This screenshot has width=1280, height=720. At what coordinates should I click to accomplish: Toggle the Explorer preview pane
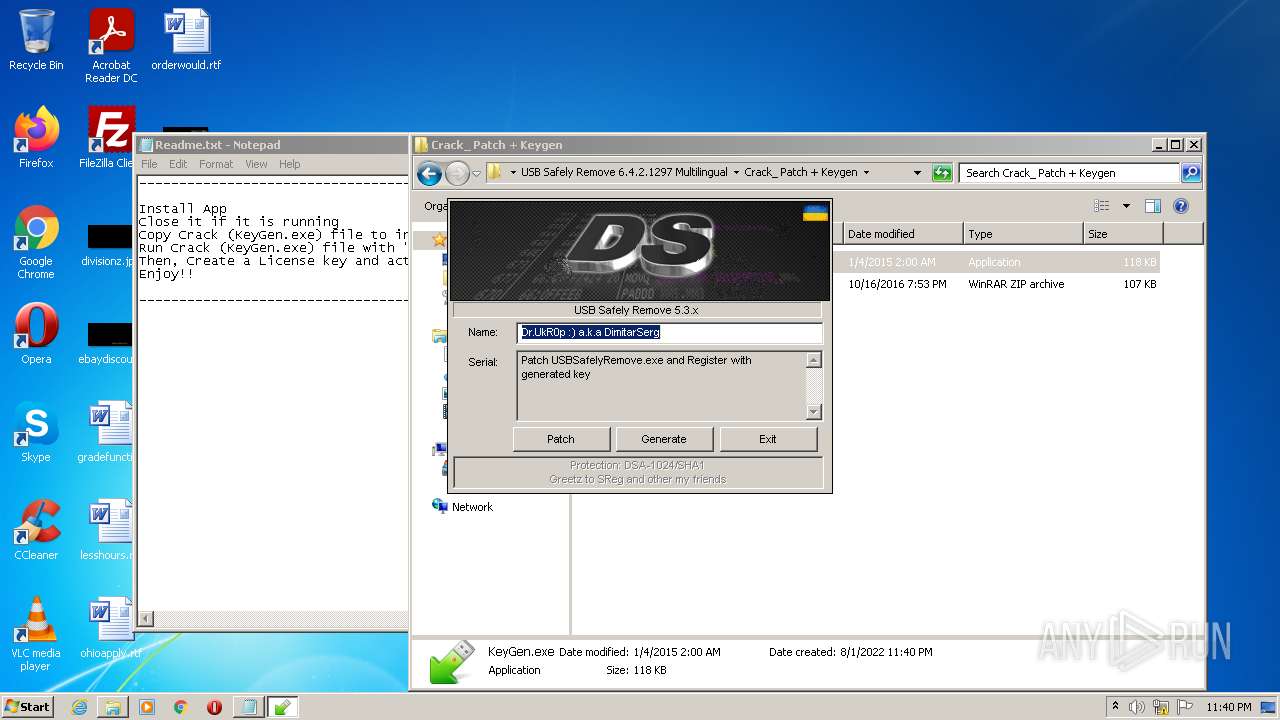(x=1152, y=206)
